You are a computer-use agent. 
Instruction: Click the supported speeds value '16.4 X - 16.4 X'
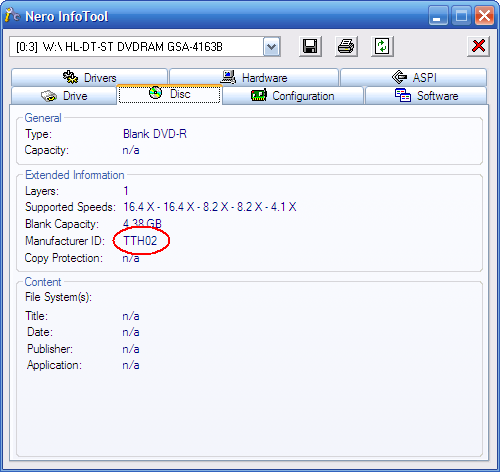point(159,207)
